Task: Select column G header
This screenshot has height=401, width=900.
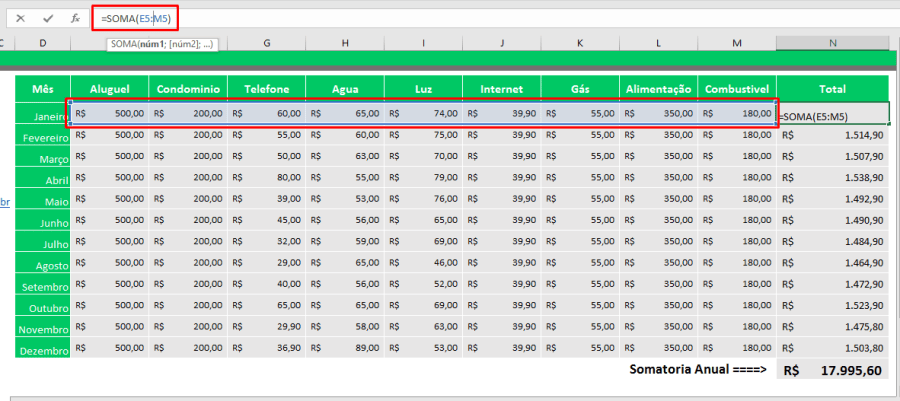Action: (267, 43)
